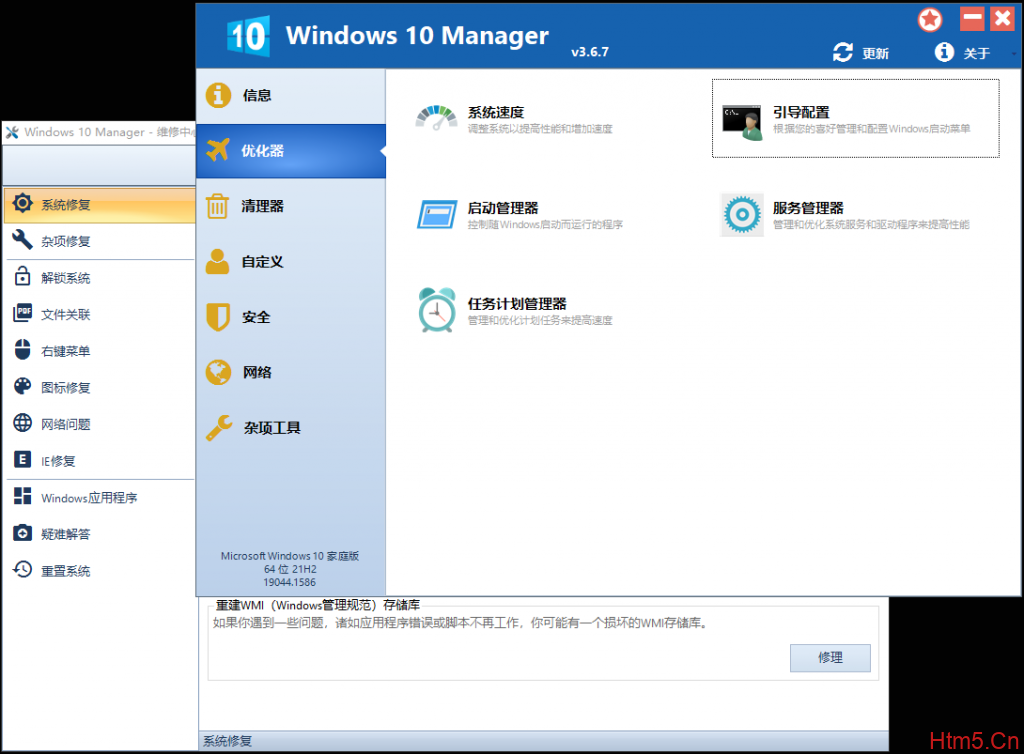Select 右键菜单 in repair center sidebar
This screenshot has width=1024, height=754.
(x=99, y=351)
